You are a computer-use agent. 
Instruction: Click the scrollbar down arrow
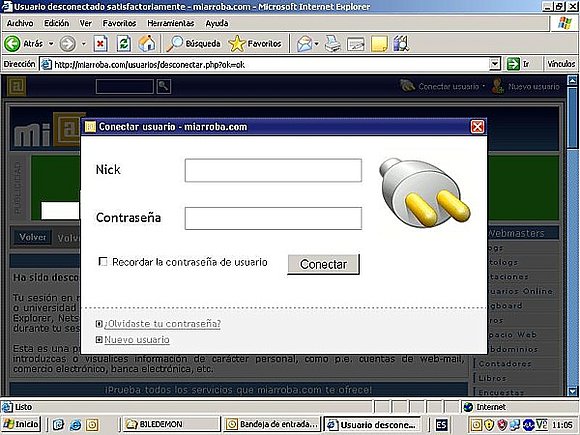pos(572,391)
